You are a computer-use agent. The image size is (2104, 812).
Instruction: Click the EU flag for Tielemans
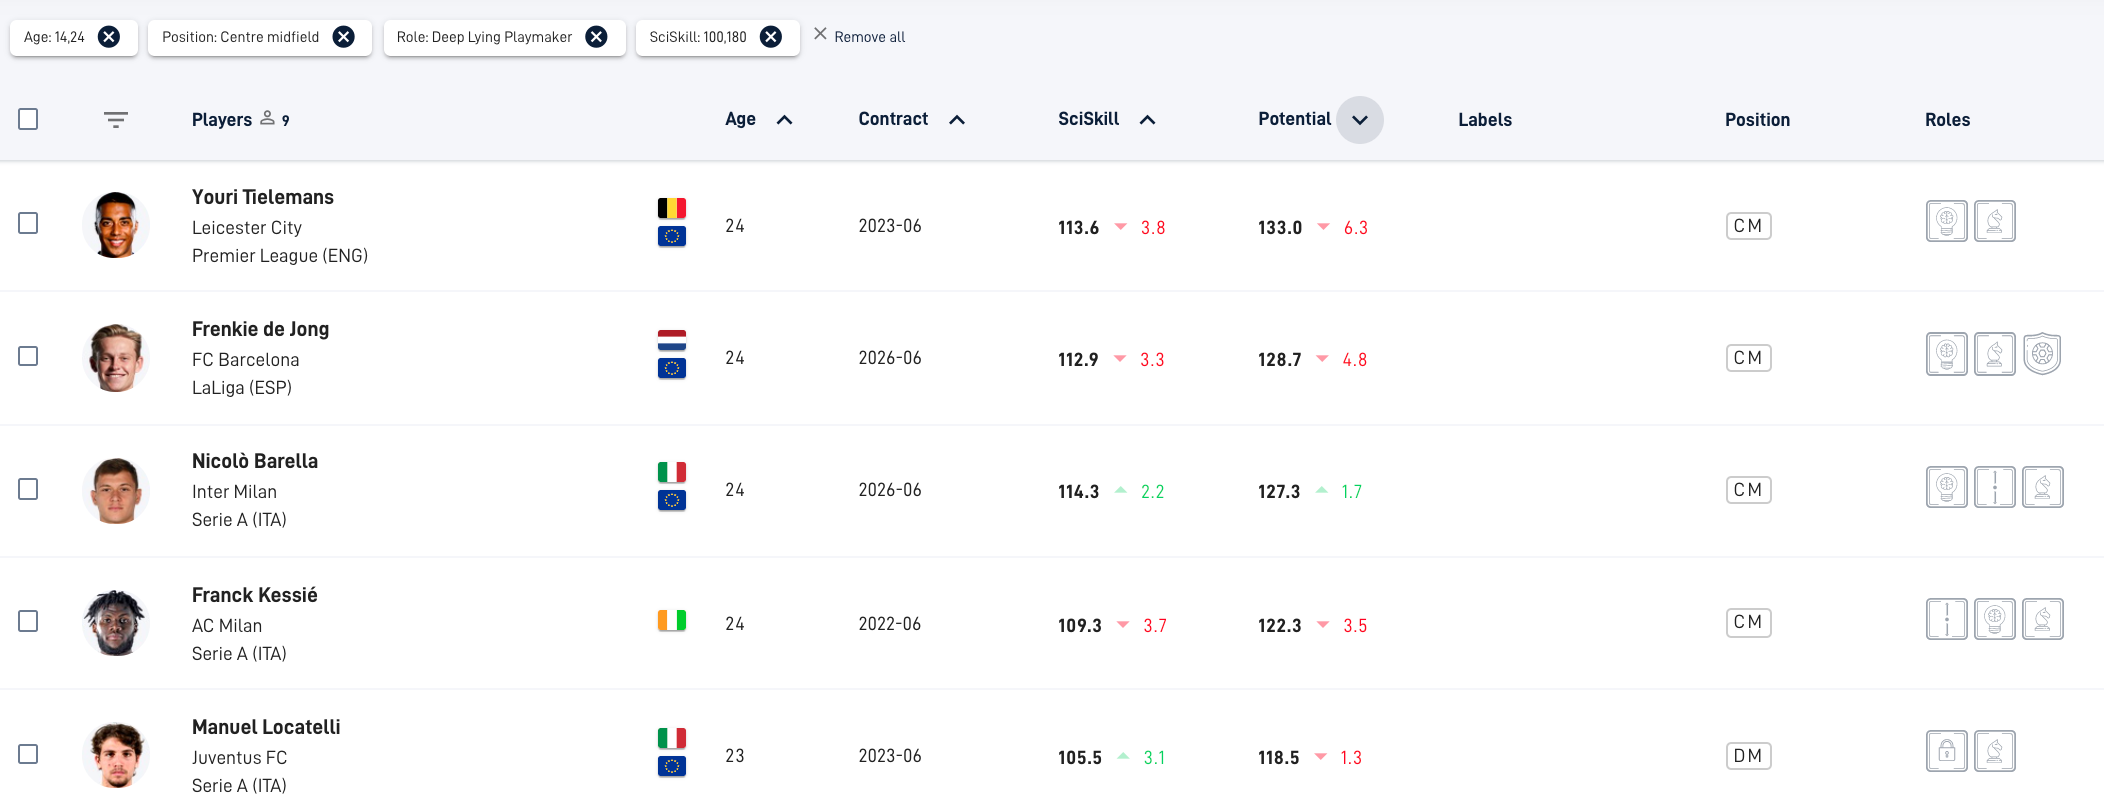coord(672,237)
